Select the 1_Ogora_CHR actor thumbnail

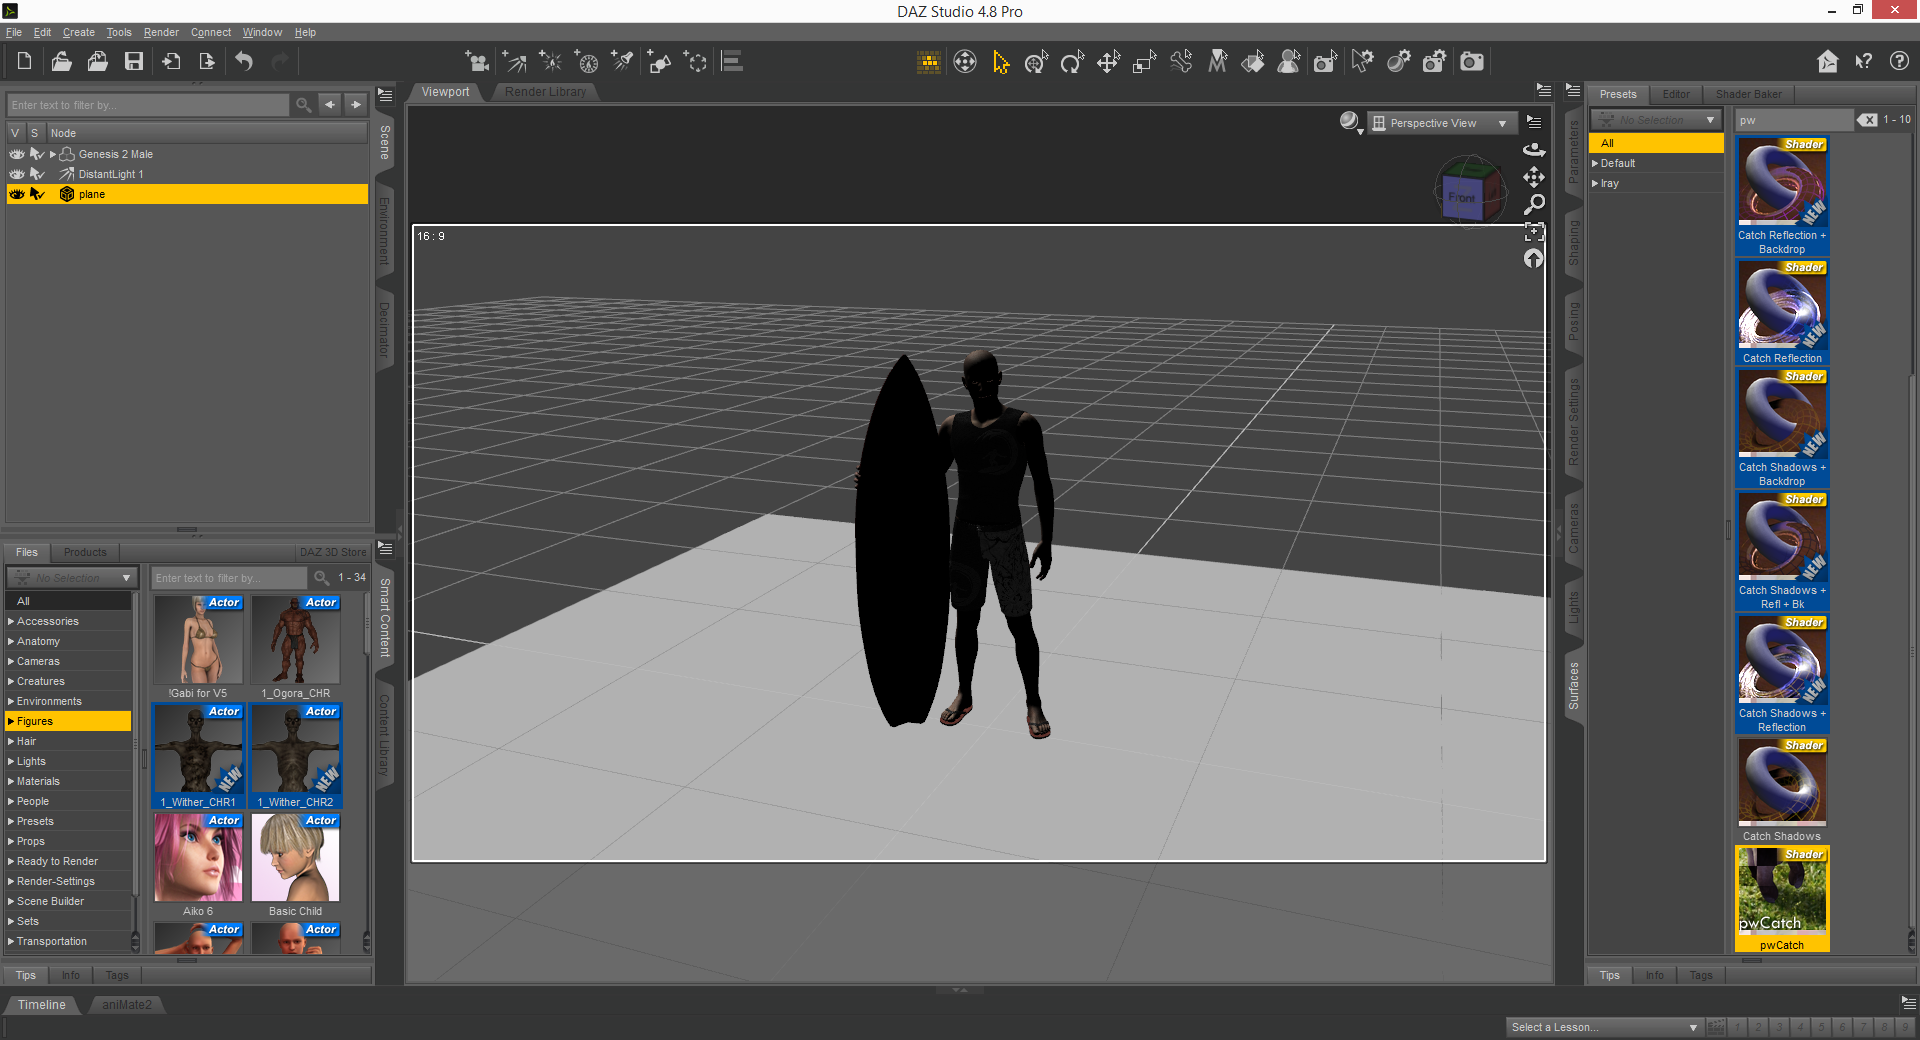coord(296,647)
